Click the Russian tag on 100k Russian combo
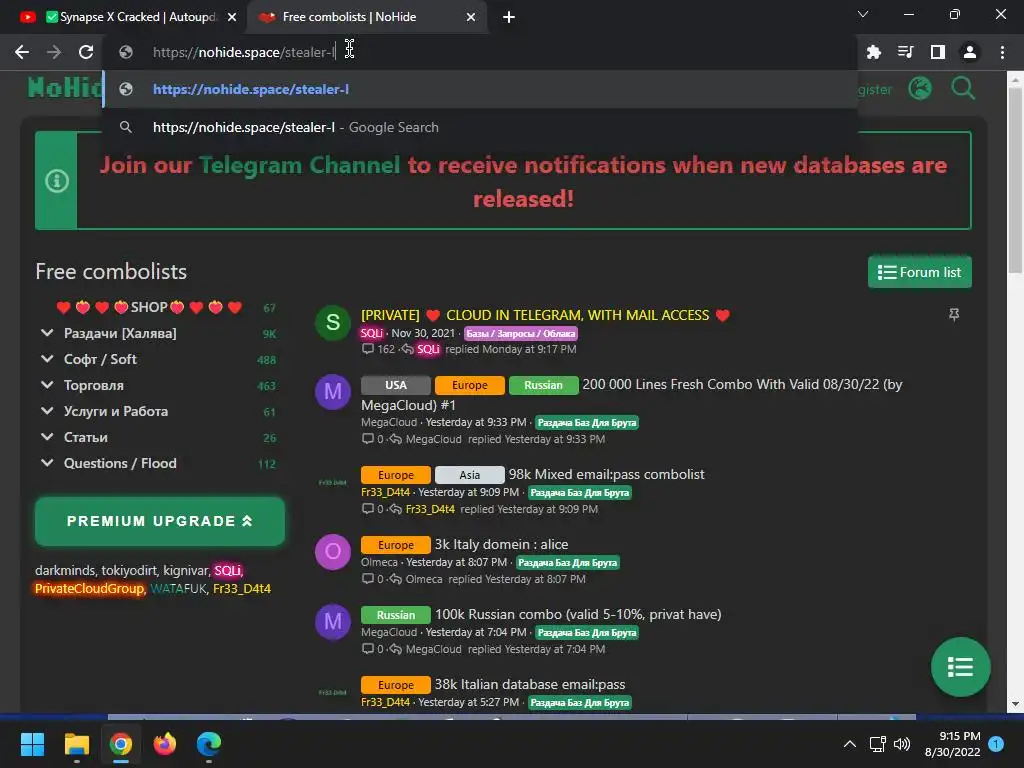 pos(396,615)
